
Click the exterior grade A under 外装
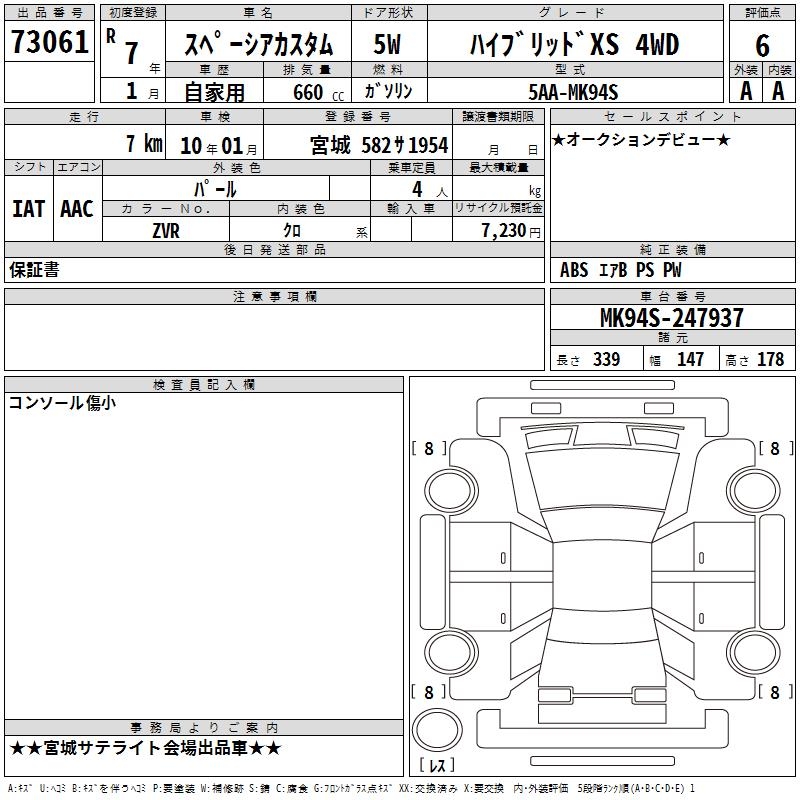tap(746, 90)
